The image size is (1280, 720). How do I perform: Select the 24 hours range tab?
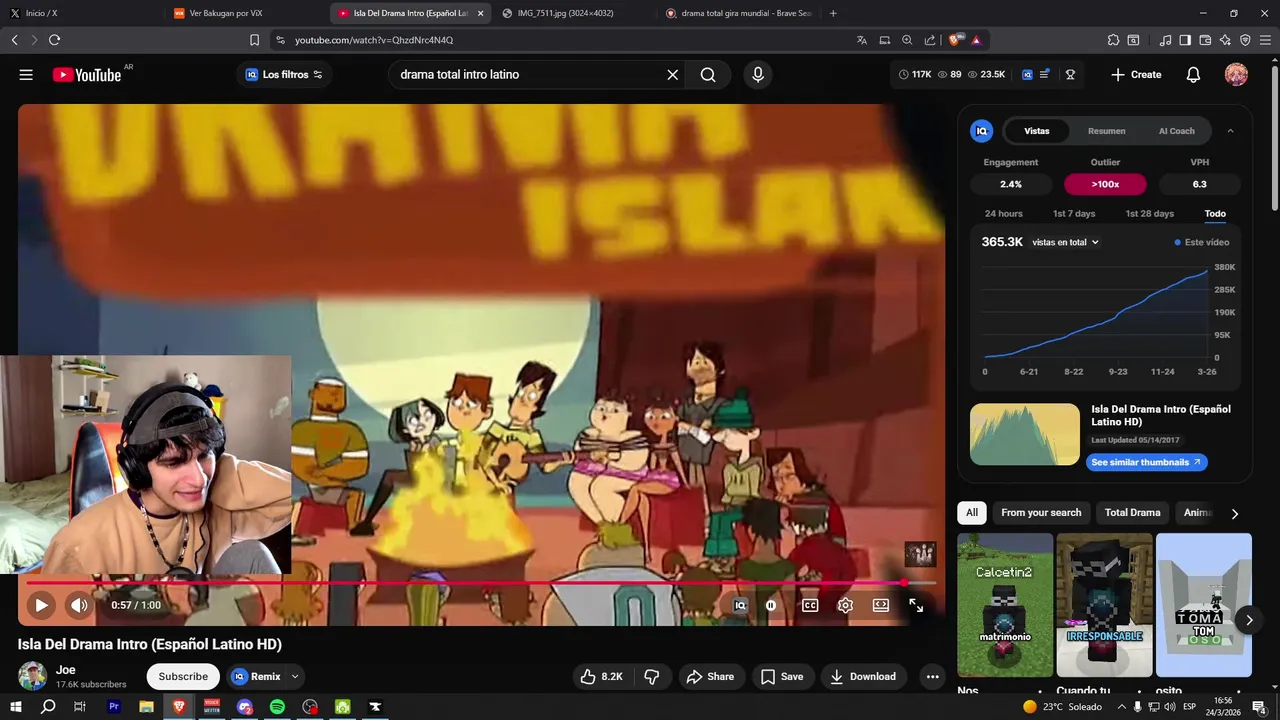point(1003,214)
